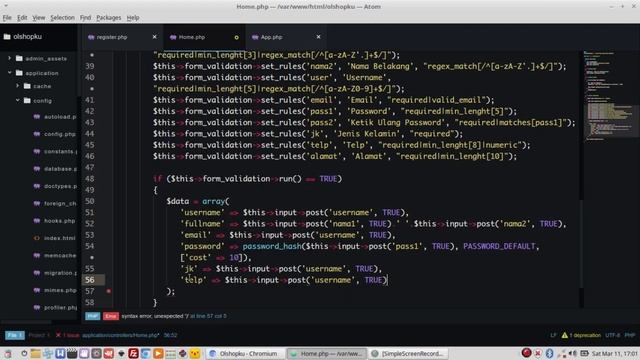Click the PHP badge in linter panel
640x360 pixels.
click(93, 316)
